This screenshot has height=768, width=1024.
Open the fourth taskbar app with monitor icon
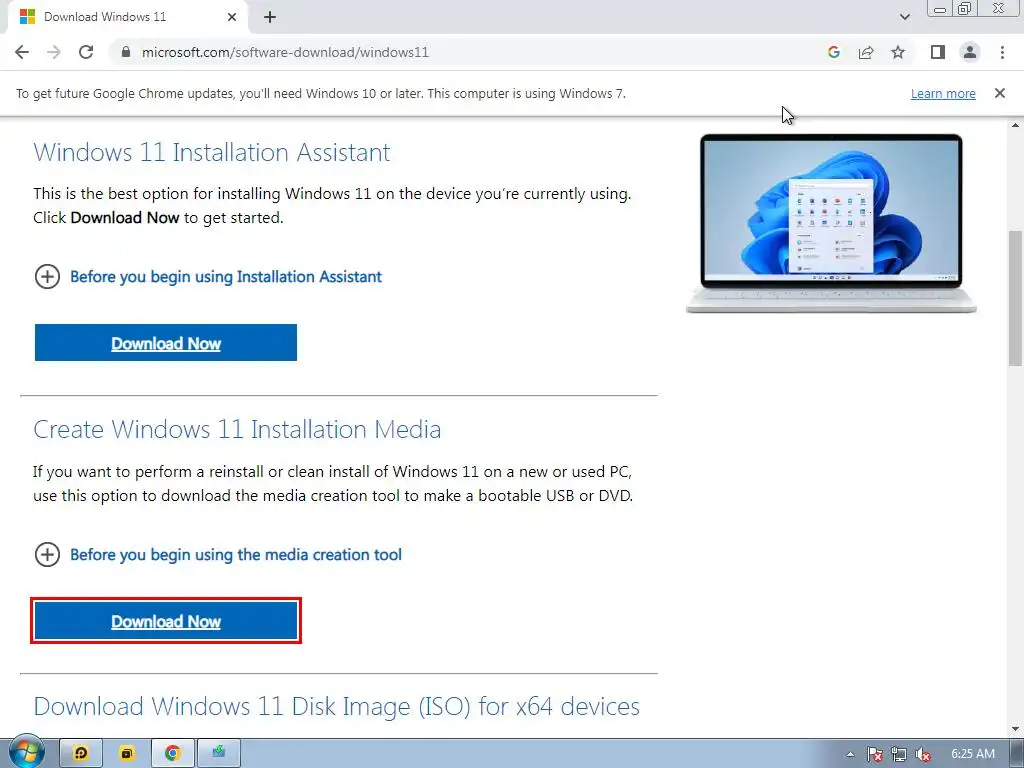[x=219, y=753]
